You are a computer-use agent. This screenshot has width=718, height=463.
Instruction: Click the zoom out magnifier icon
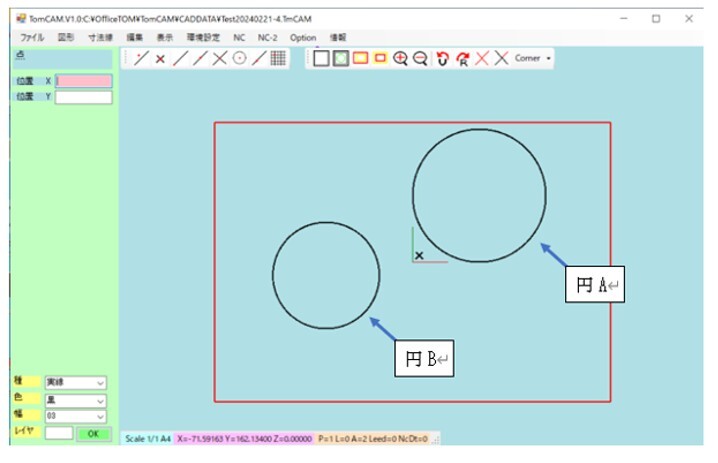coord(419,59)
